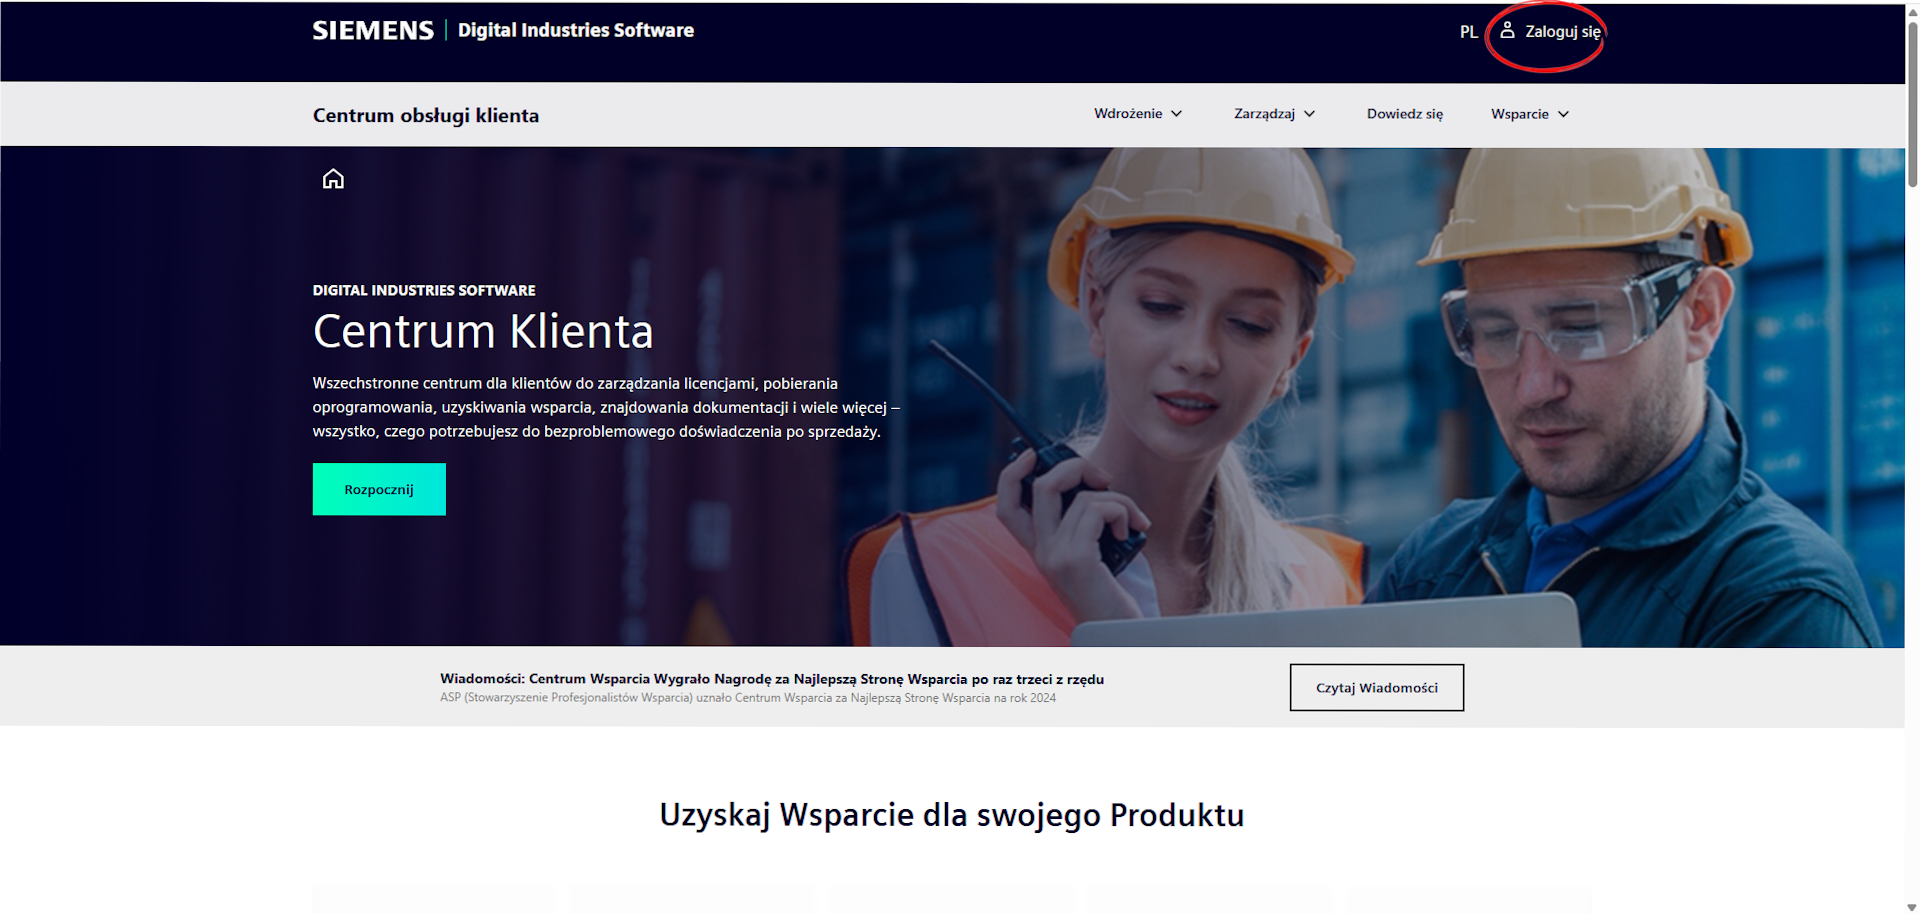The width and height of the screenshot is (1920, 914).
Task: Click the home breadcrumb icon
Action: [333, 179]
